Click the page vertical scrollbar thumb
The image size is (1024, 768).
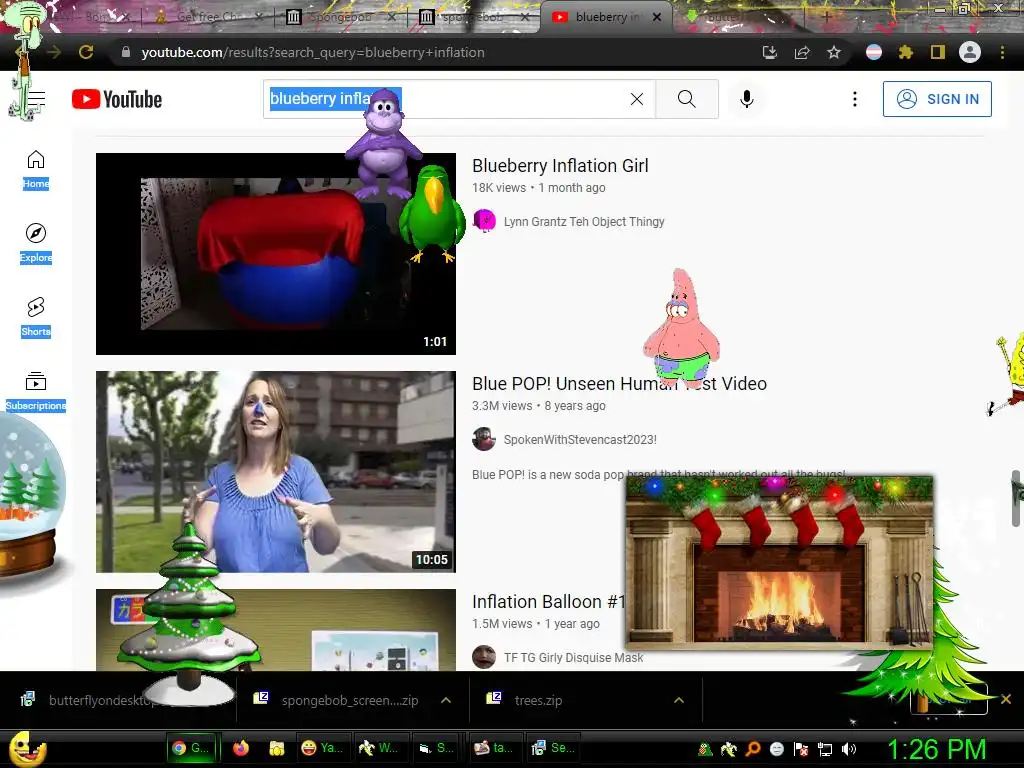(1016, 498)
